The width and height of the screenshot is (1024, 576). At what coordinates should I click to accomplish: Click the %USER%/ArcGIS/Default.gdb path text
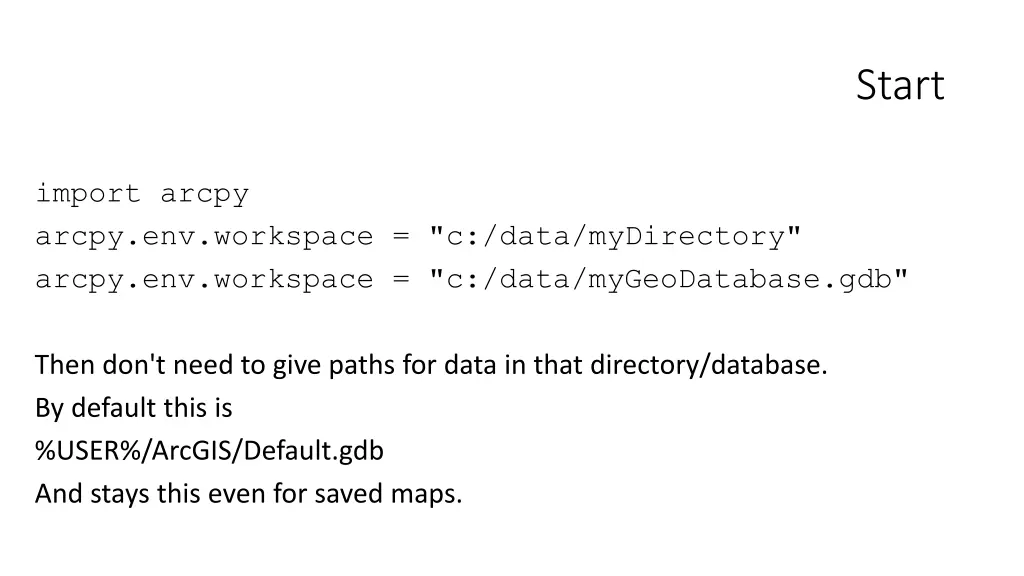(210, 451)
